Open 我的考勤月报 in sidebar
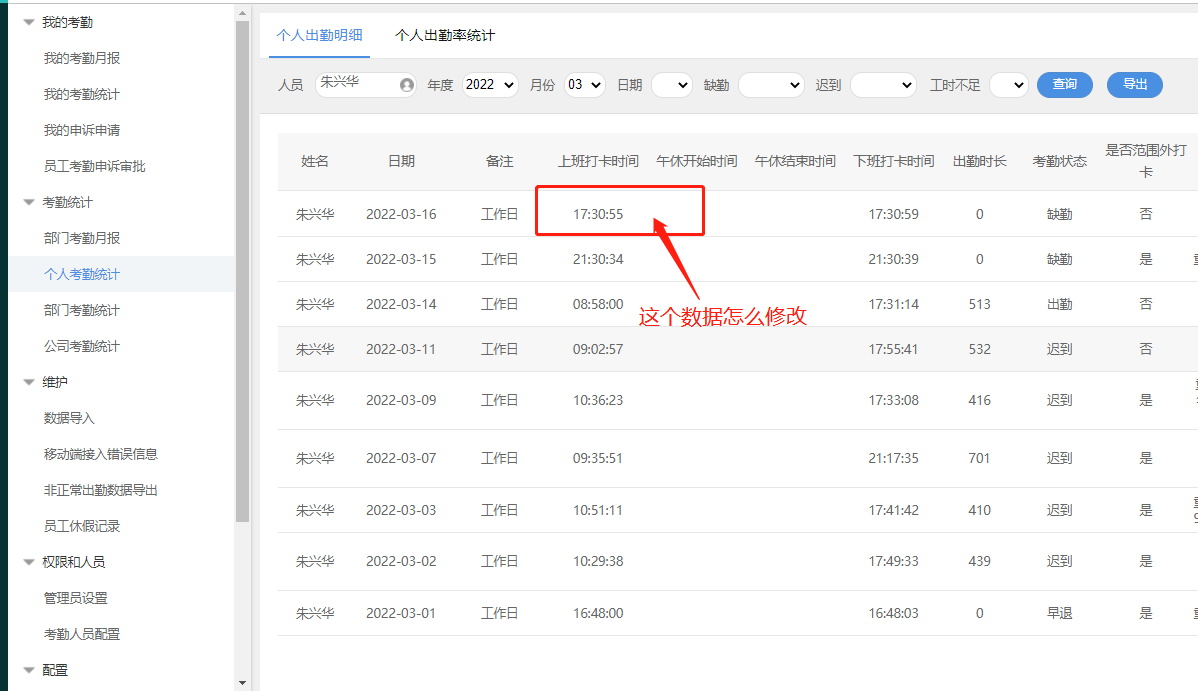Image resolution: width=1198 pixels, height=691 pixels. [x=82, y=58]
